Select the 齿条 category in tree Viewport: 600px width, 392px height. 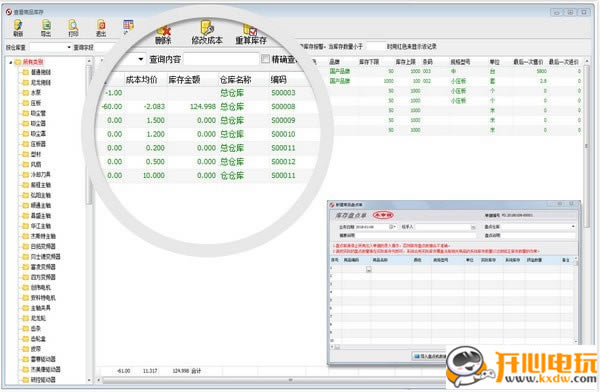pyautogui.click(x=36, y=328)
